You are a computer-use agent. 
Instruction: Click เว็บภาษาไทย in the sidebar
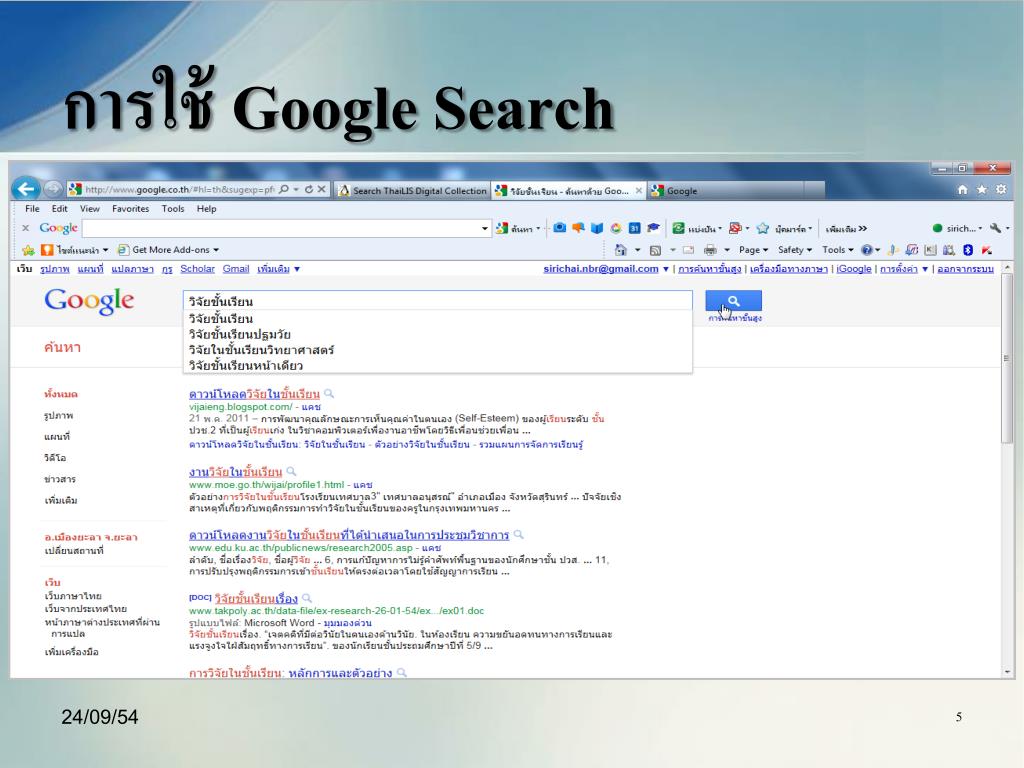tap(73, 596)
